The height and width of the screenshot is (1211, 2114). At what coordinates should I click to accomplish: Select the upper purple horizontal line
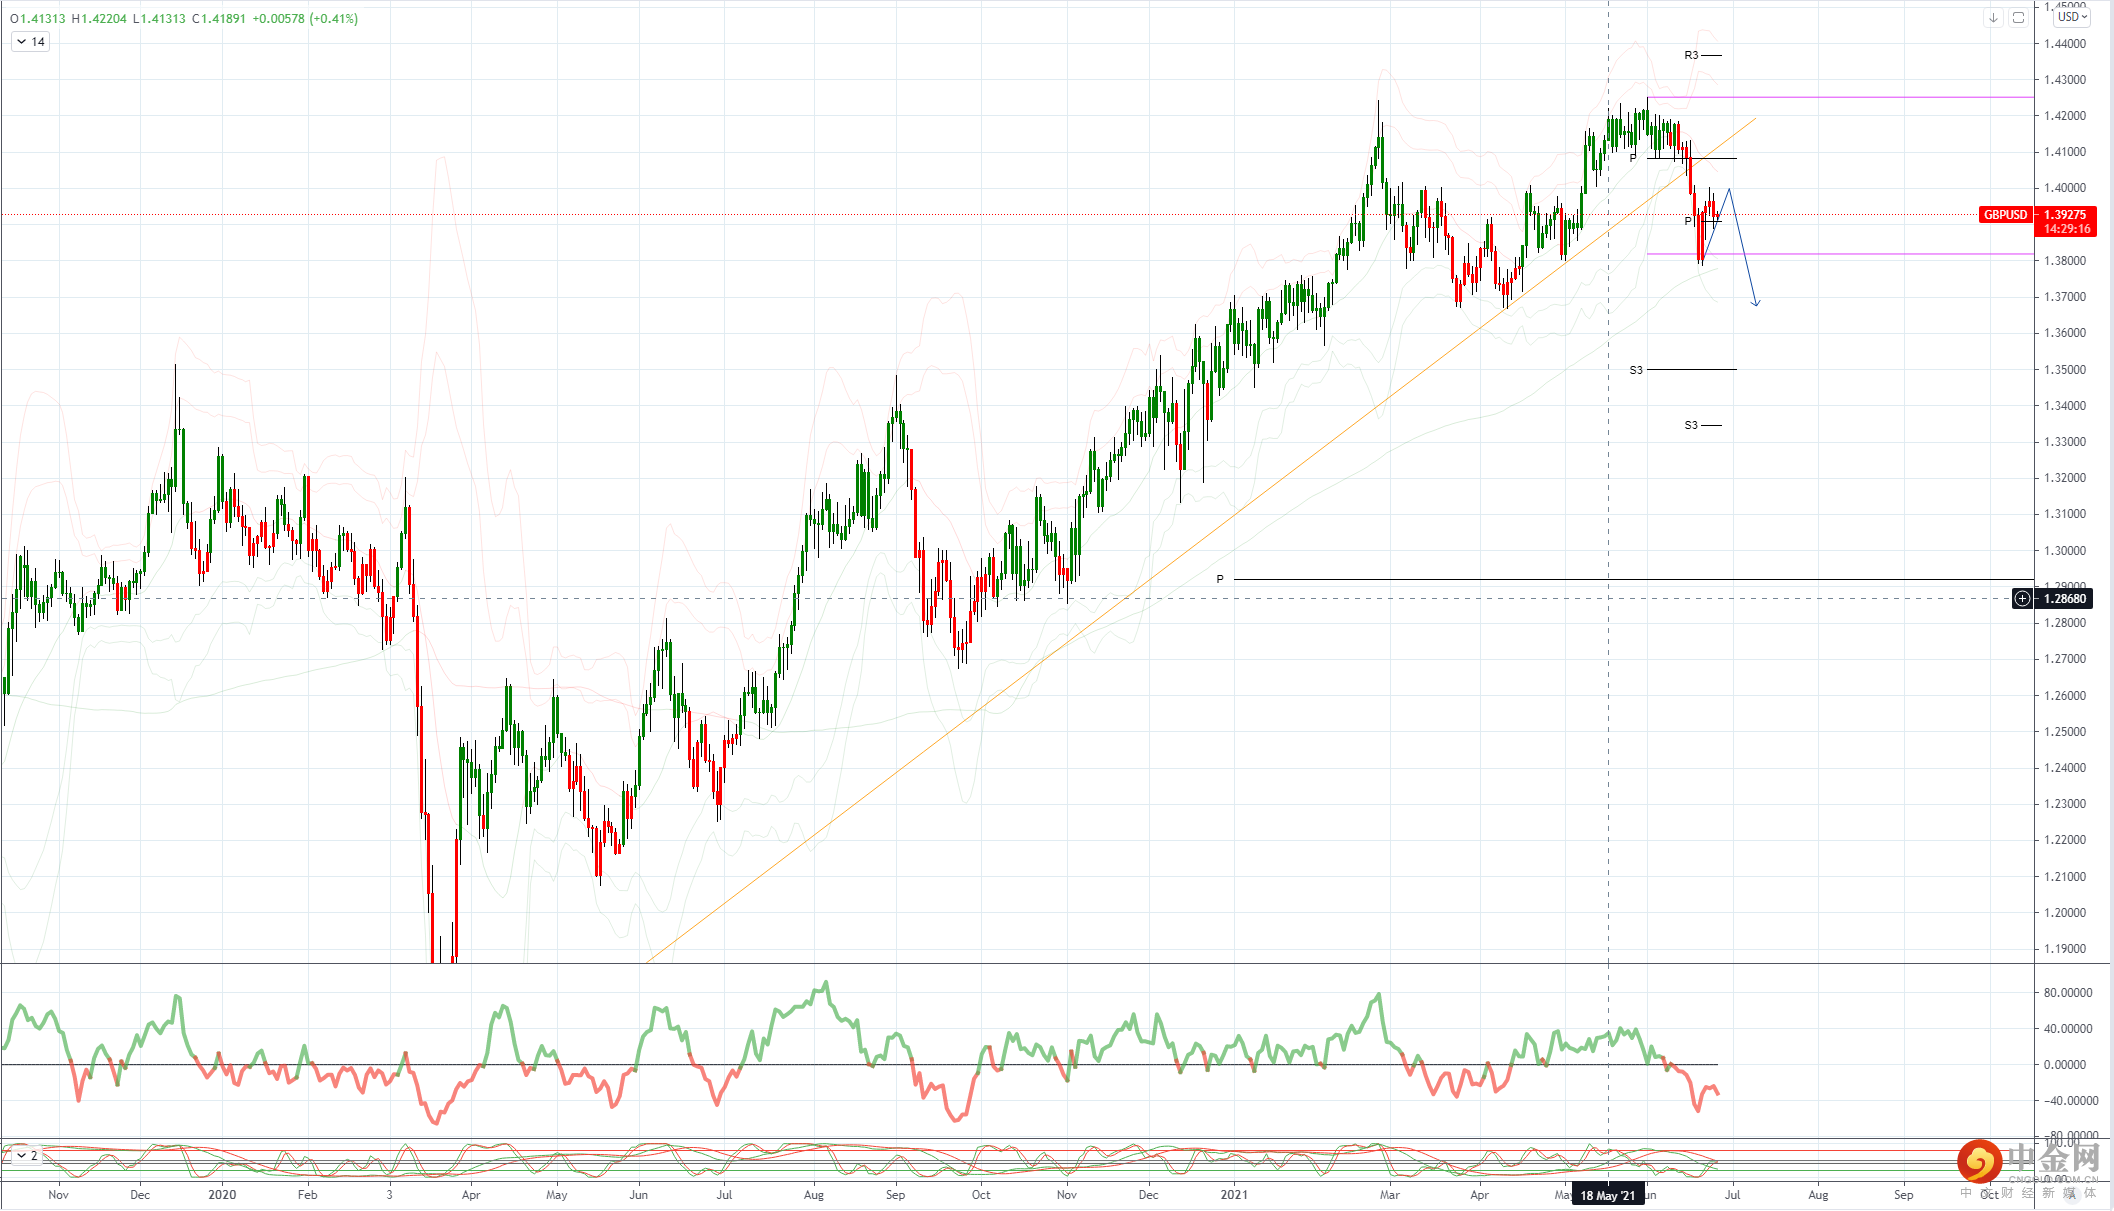pos(1850,97)
